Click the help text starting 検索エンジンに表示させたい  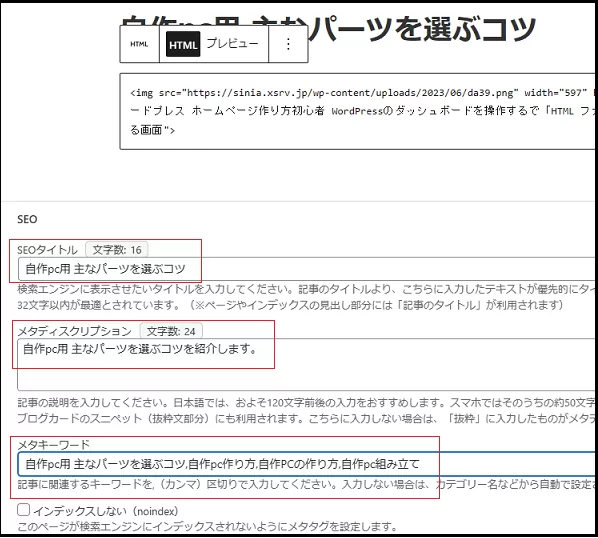pos(307,289)
